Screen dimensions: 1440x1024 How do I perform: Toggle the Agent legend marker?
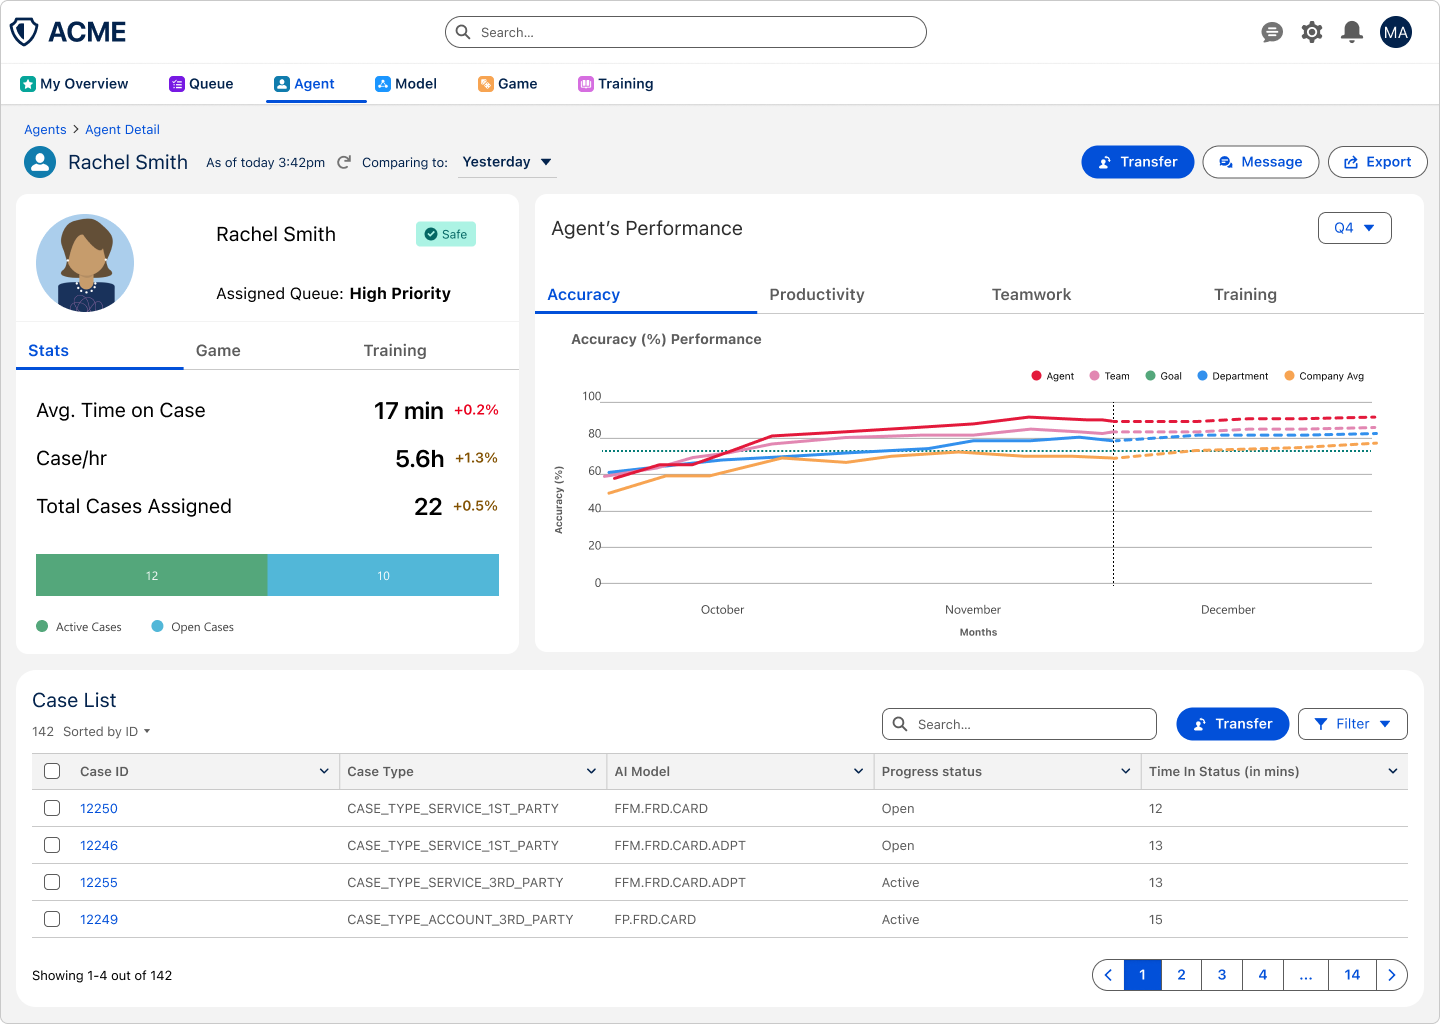[1036, 376]
